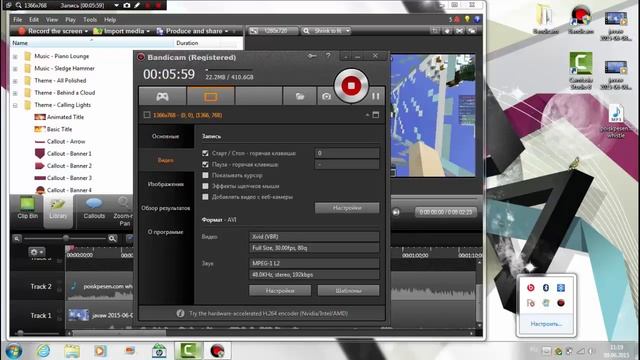Click Bandicam icon in Windows taskbar
The image size is (640, 360).
point(218,351)
